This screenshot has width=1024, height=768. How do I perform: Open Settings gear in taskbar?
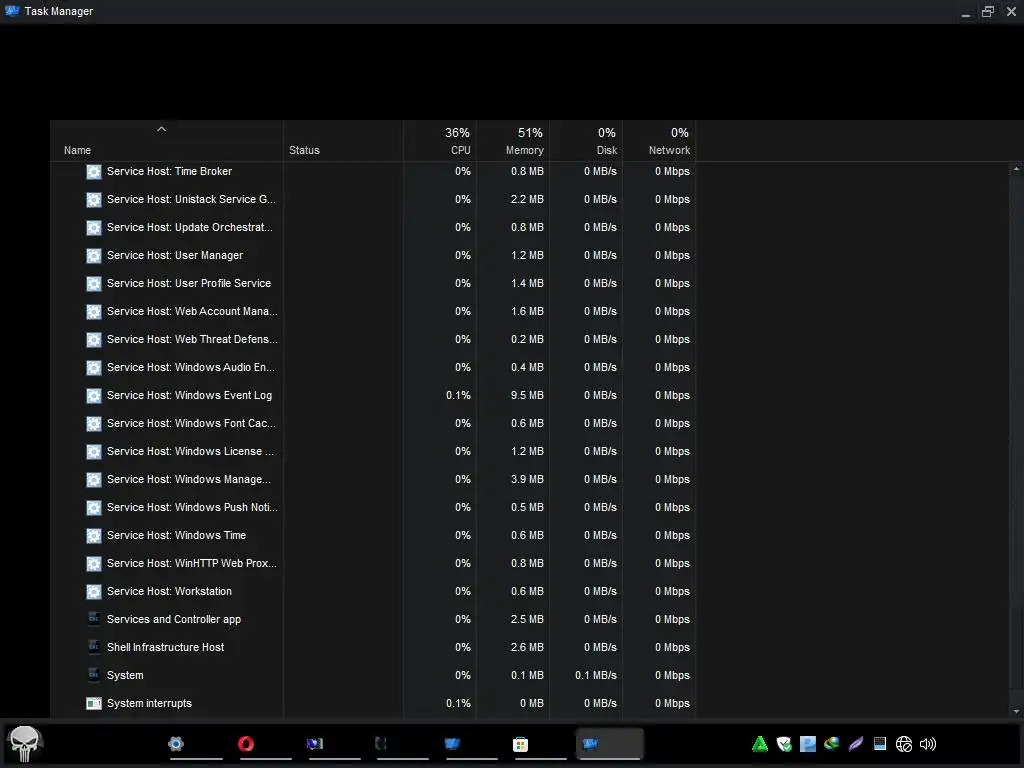tap(176, 744)
